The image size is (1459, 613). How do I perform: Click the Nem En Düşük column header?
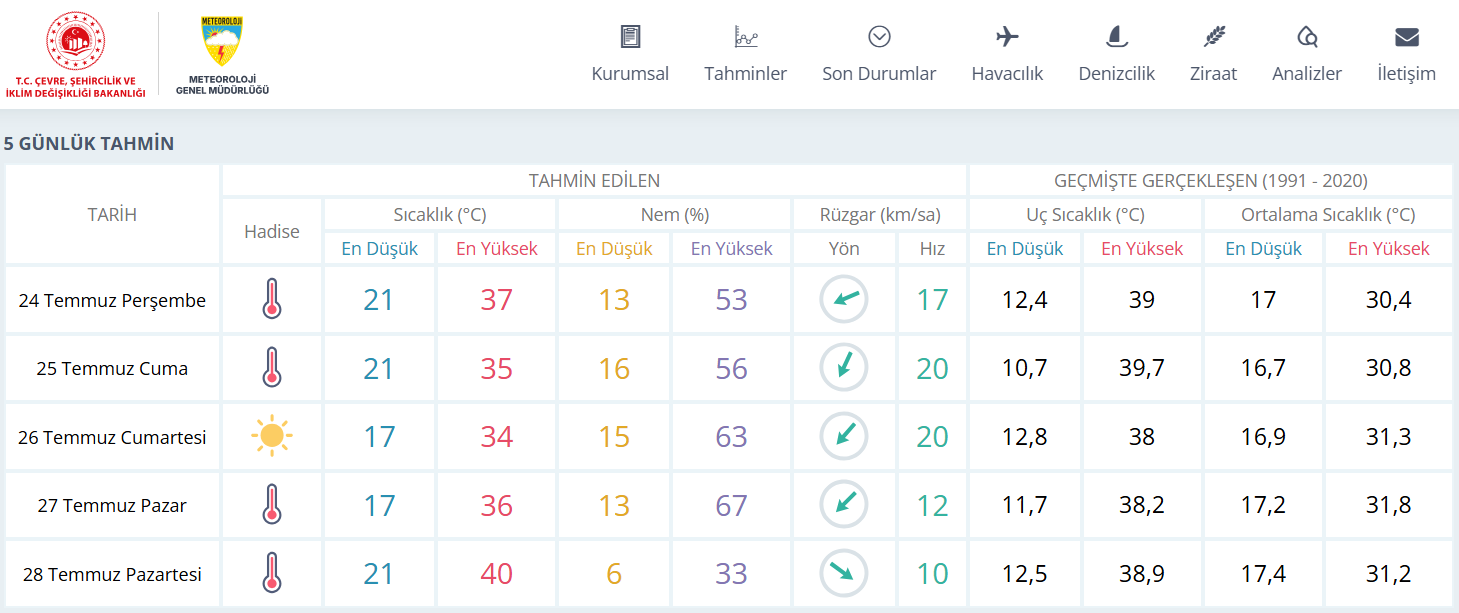614,249
